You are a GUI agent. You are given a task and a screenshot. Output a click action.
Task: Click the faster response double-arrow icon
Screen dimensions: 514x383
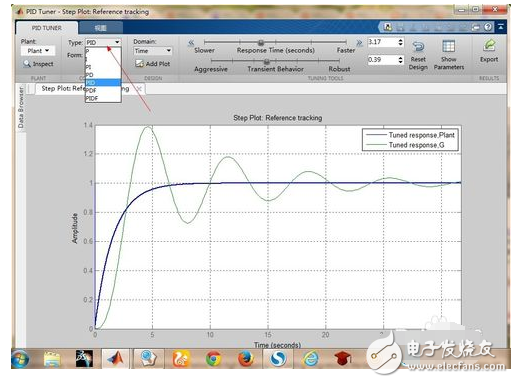click(359, 43)
